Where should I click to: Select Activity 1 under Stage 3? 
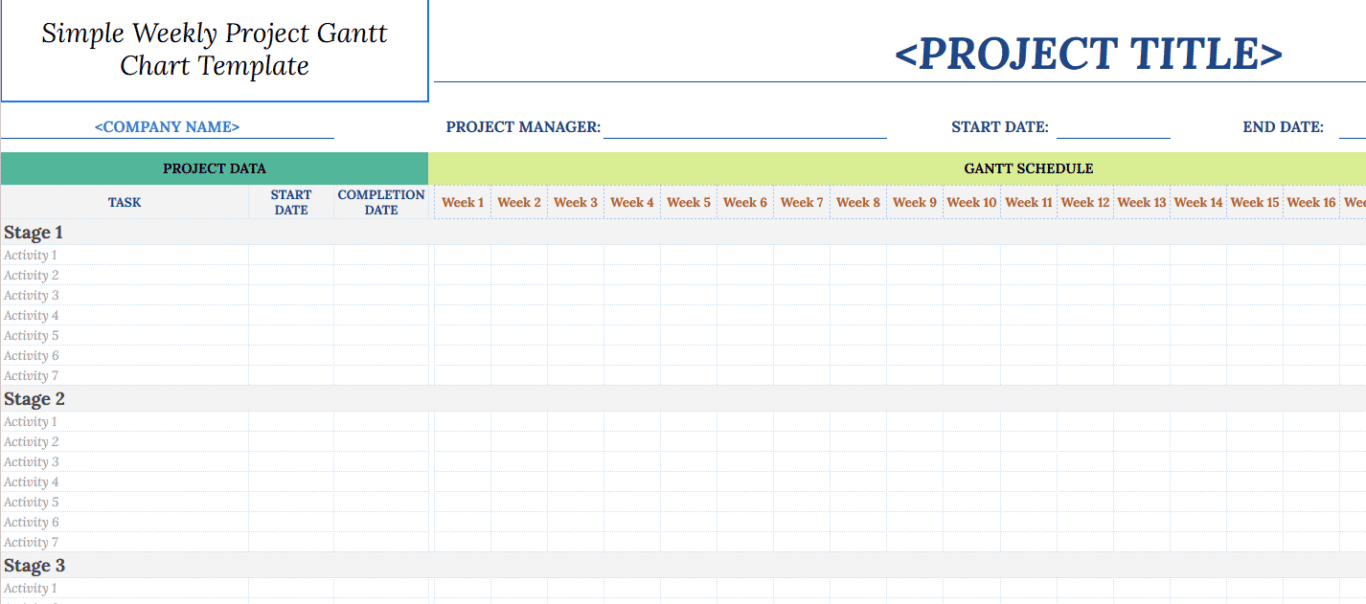coord(30,588)
